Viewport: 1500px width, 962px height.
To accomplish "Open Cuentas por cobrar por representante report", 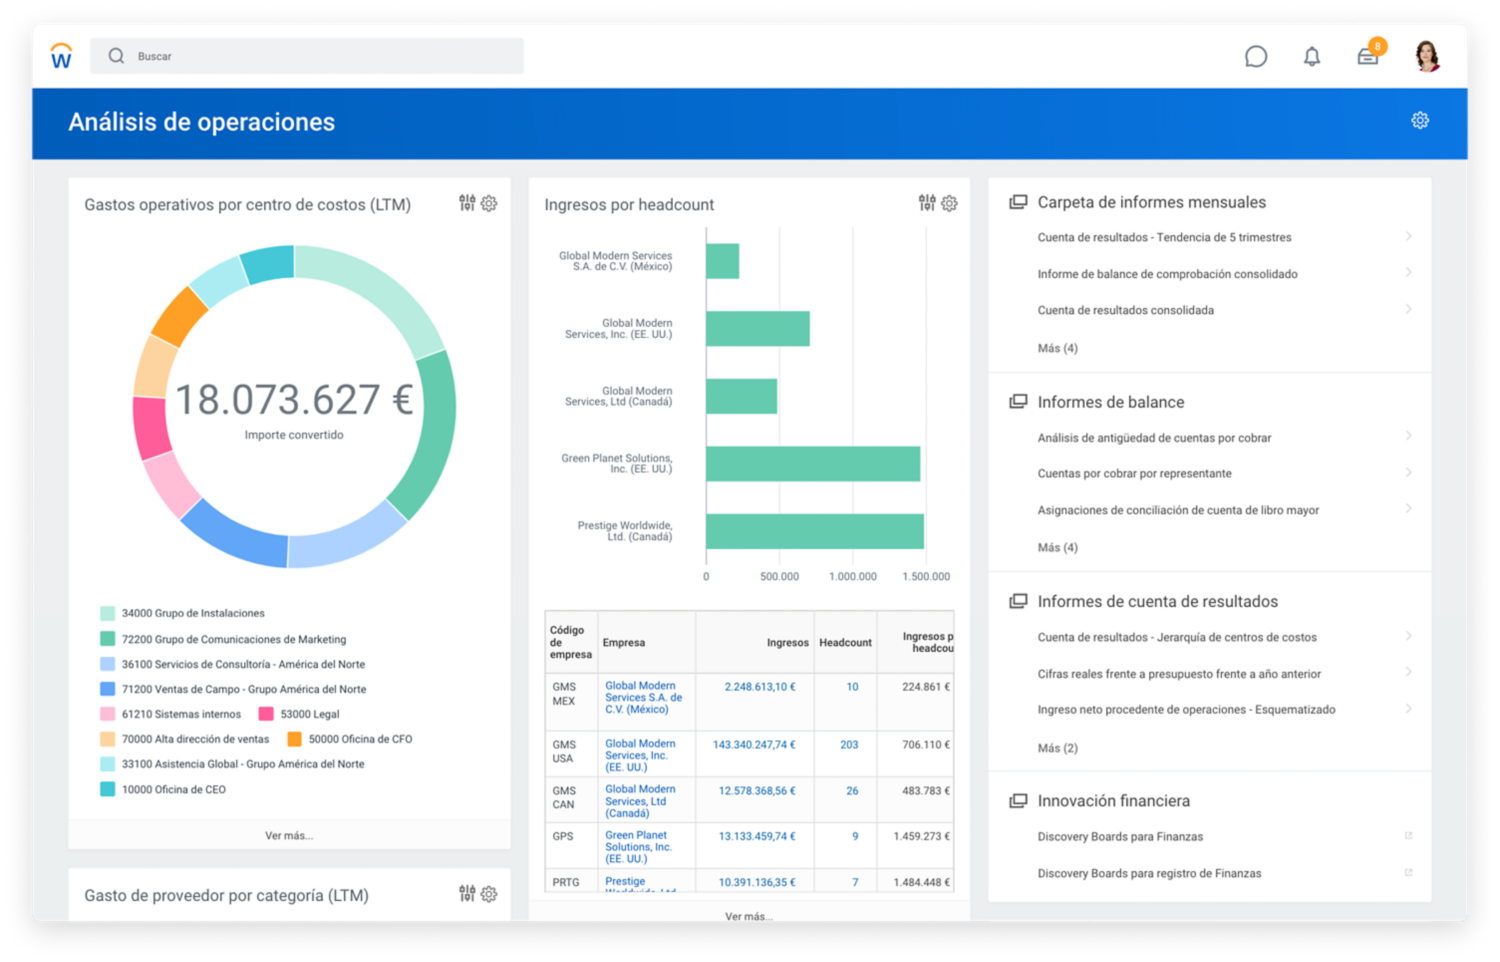I will 1134,473.
